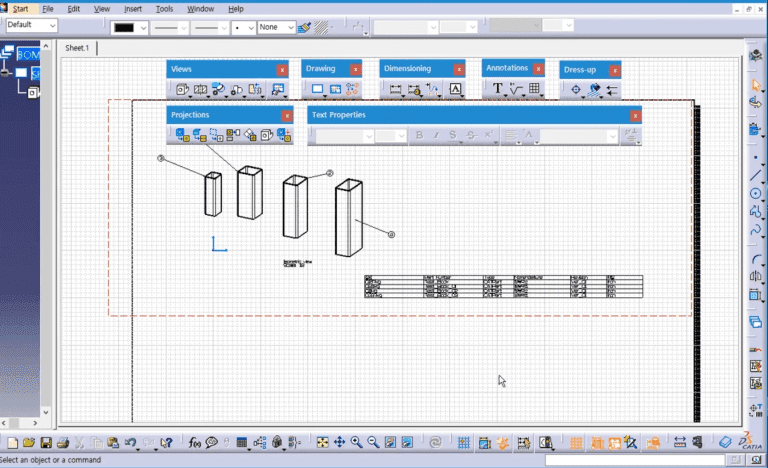Click the Center Line icon in Dress-up toolbar
The image size is (768, 468).
[576, 90]
